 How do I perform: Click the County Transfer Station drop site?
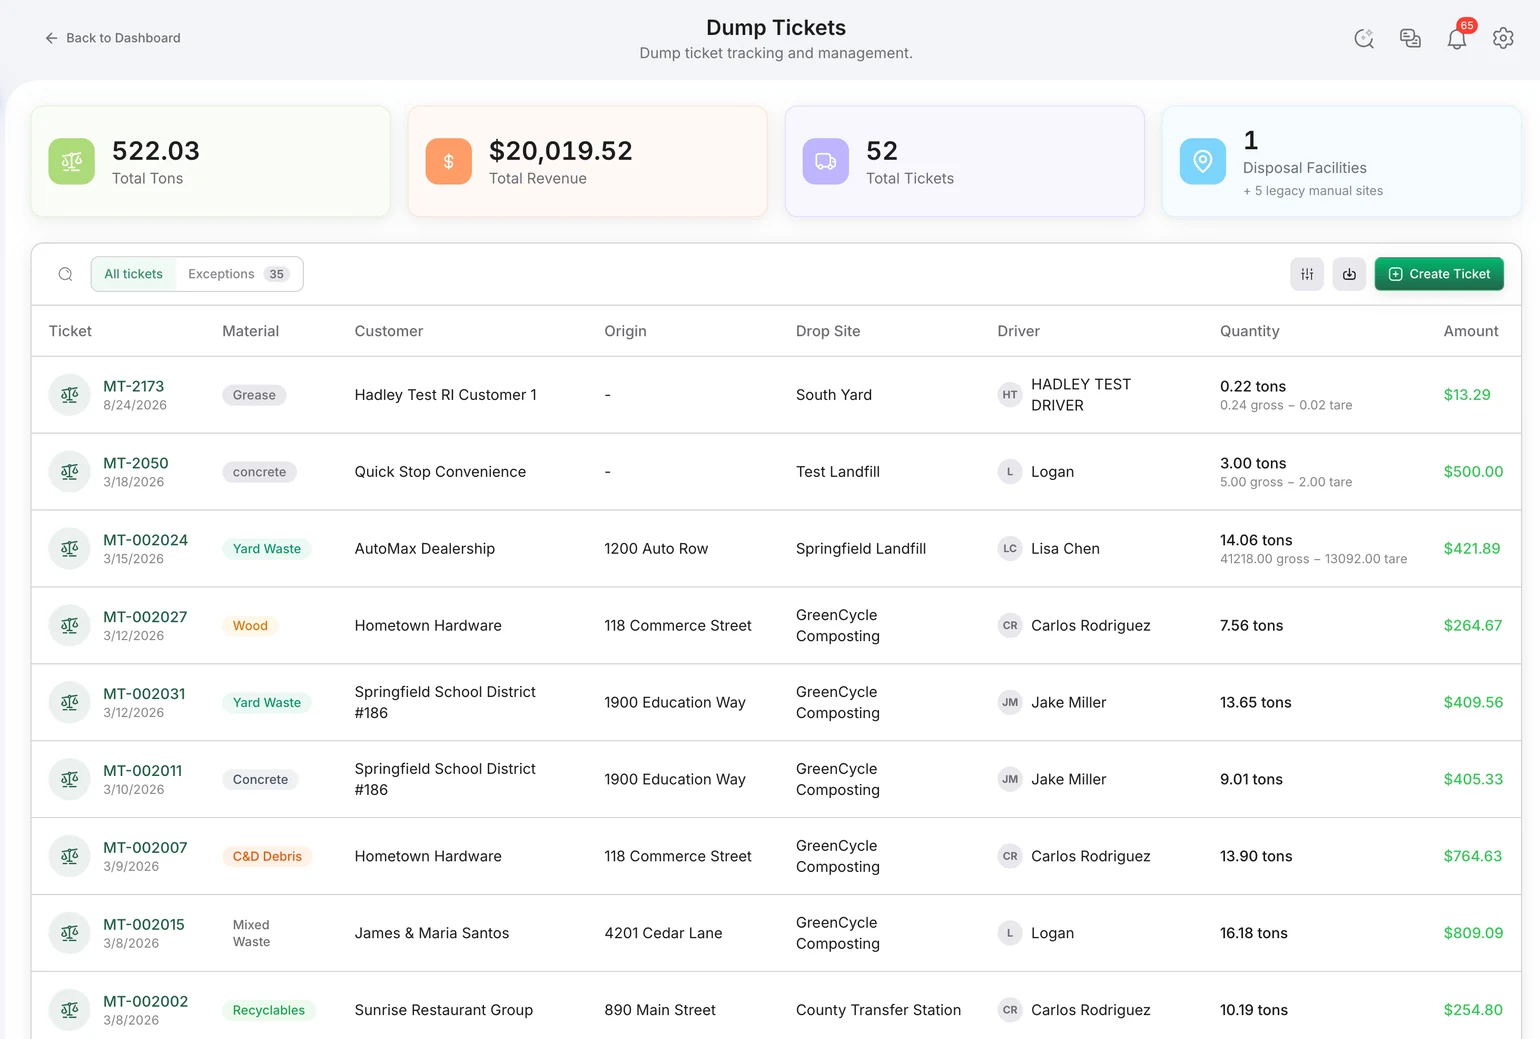[x=878, y=1010]
